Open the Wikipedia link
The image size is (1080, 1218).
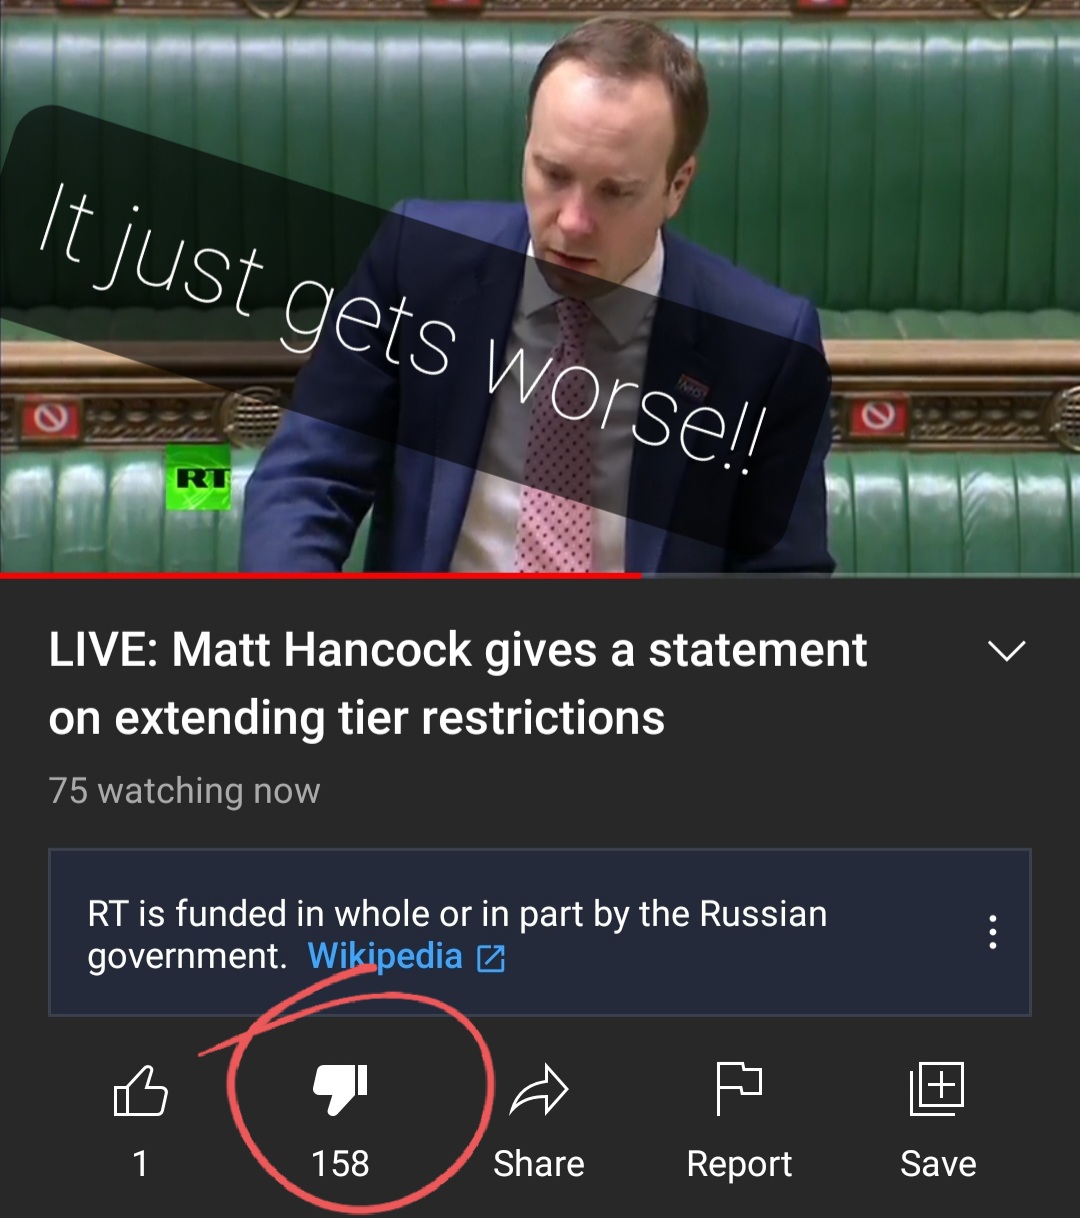(385, 957)
